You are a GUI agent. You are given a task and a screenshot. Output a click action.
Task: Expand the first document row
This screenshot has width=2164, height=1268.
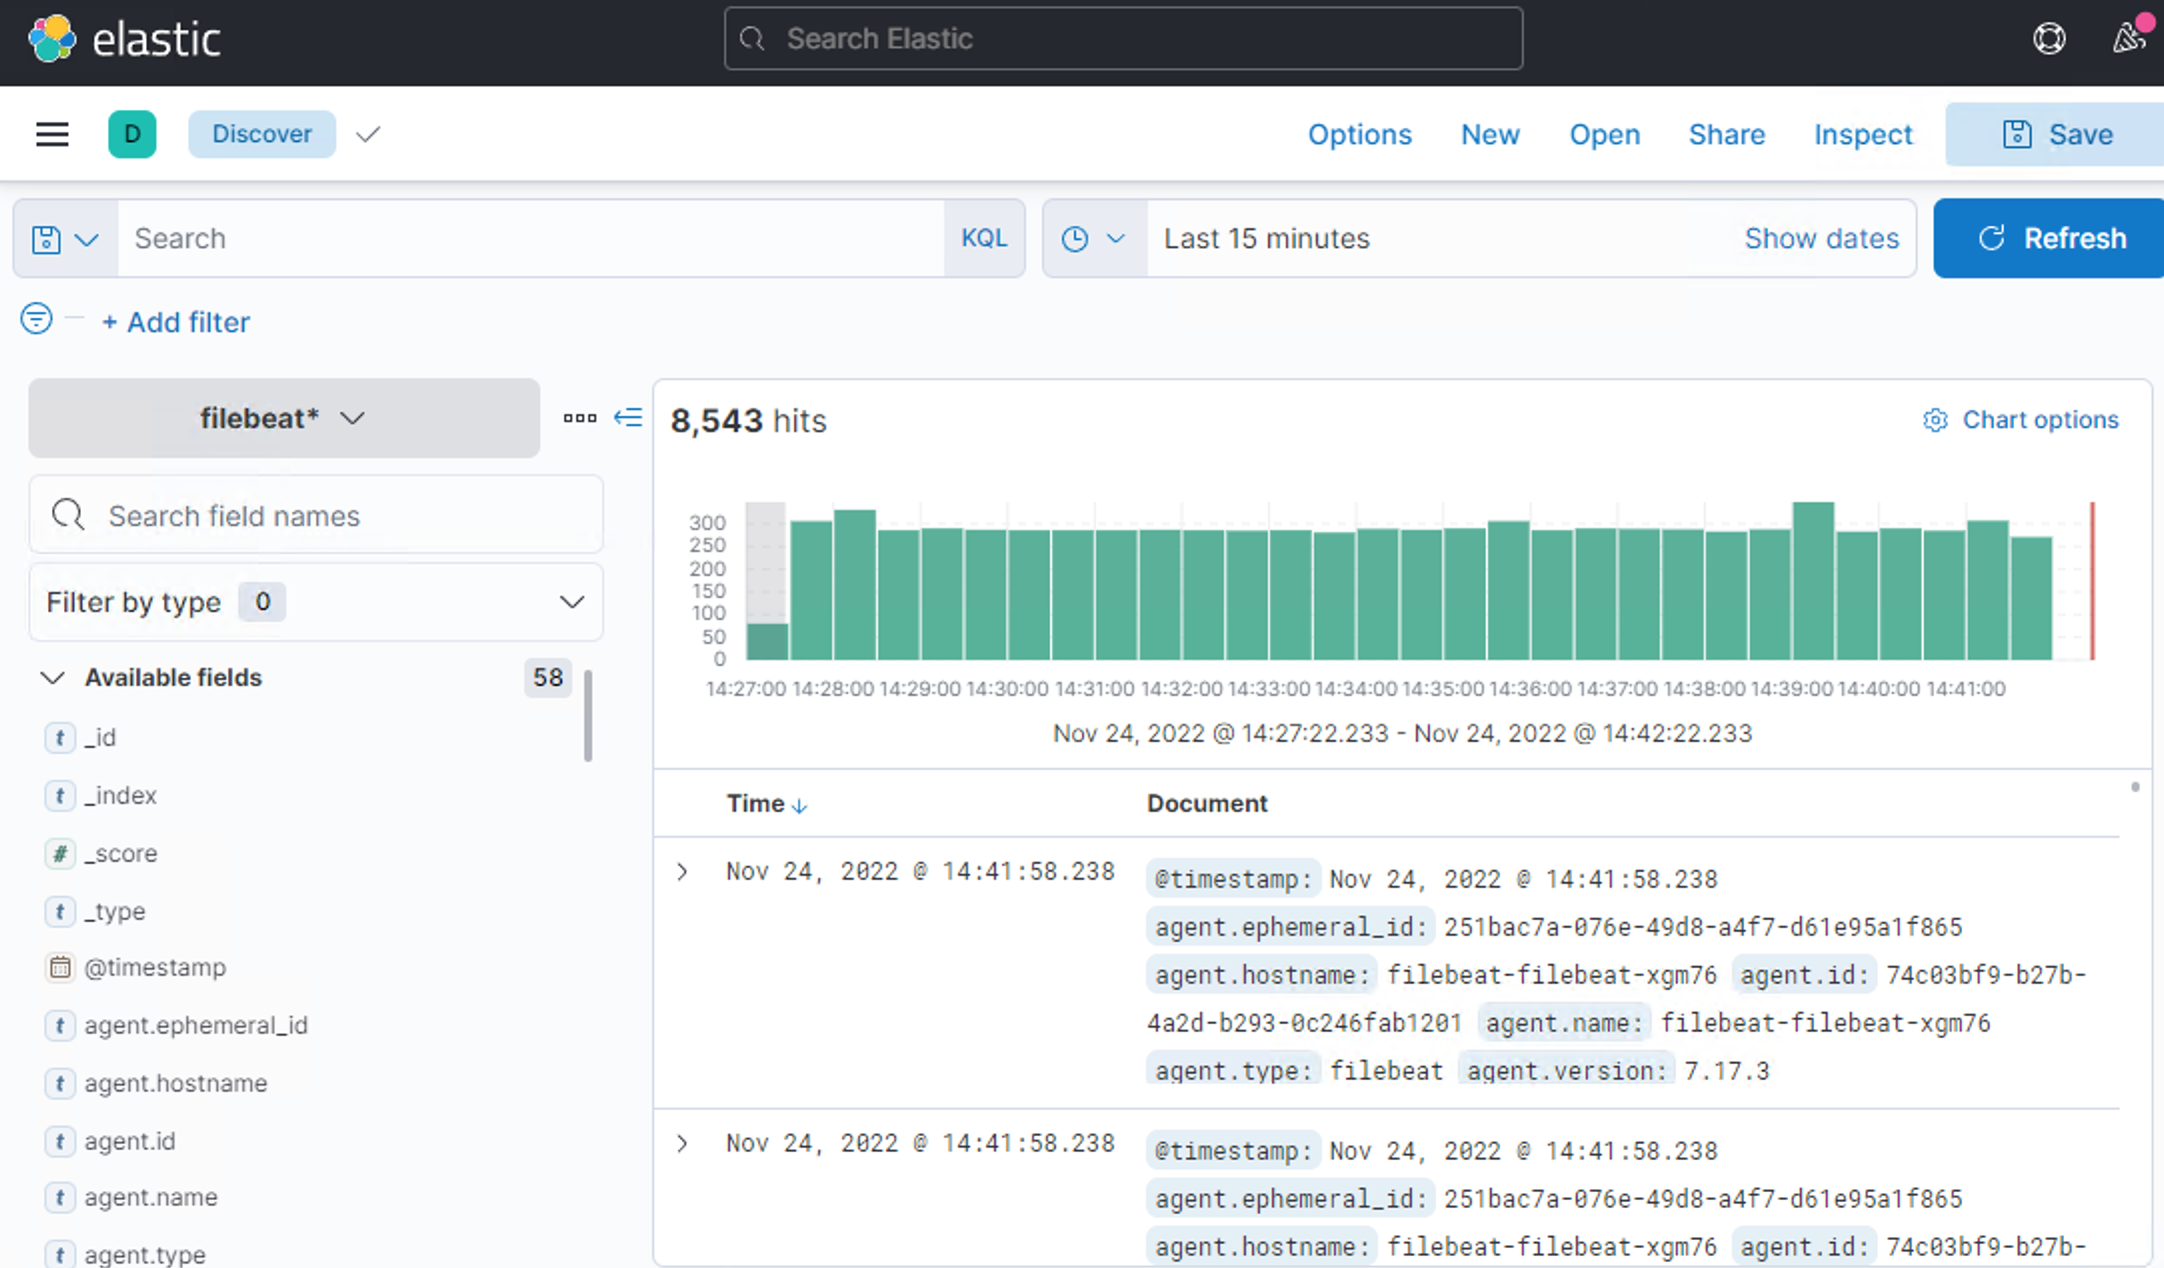[682, 872]
